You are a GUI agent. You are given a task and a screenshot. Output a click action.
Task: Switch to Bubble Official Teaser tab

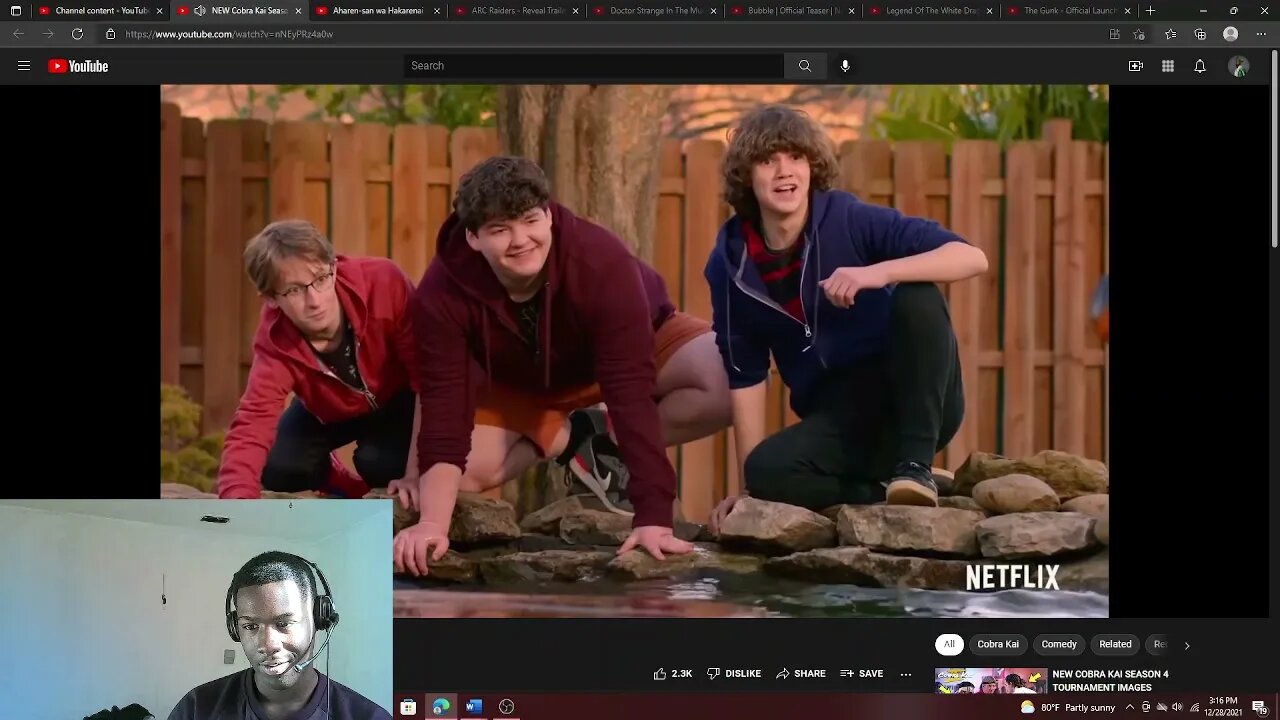(x=795, y=11)
